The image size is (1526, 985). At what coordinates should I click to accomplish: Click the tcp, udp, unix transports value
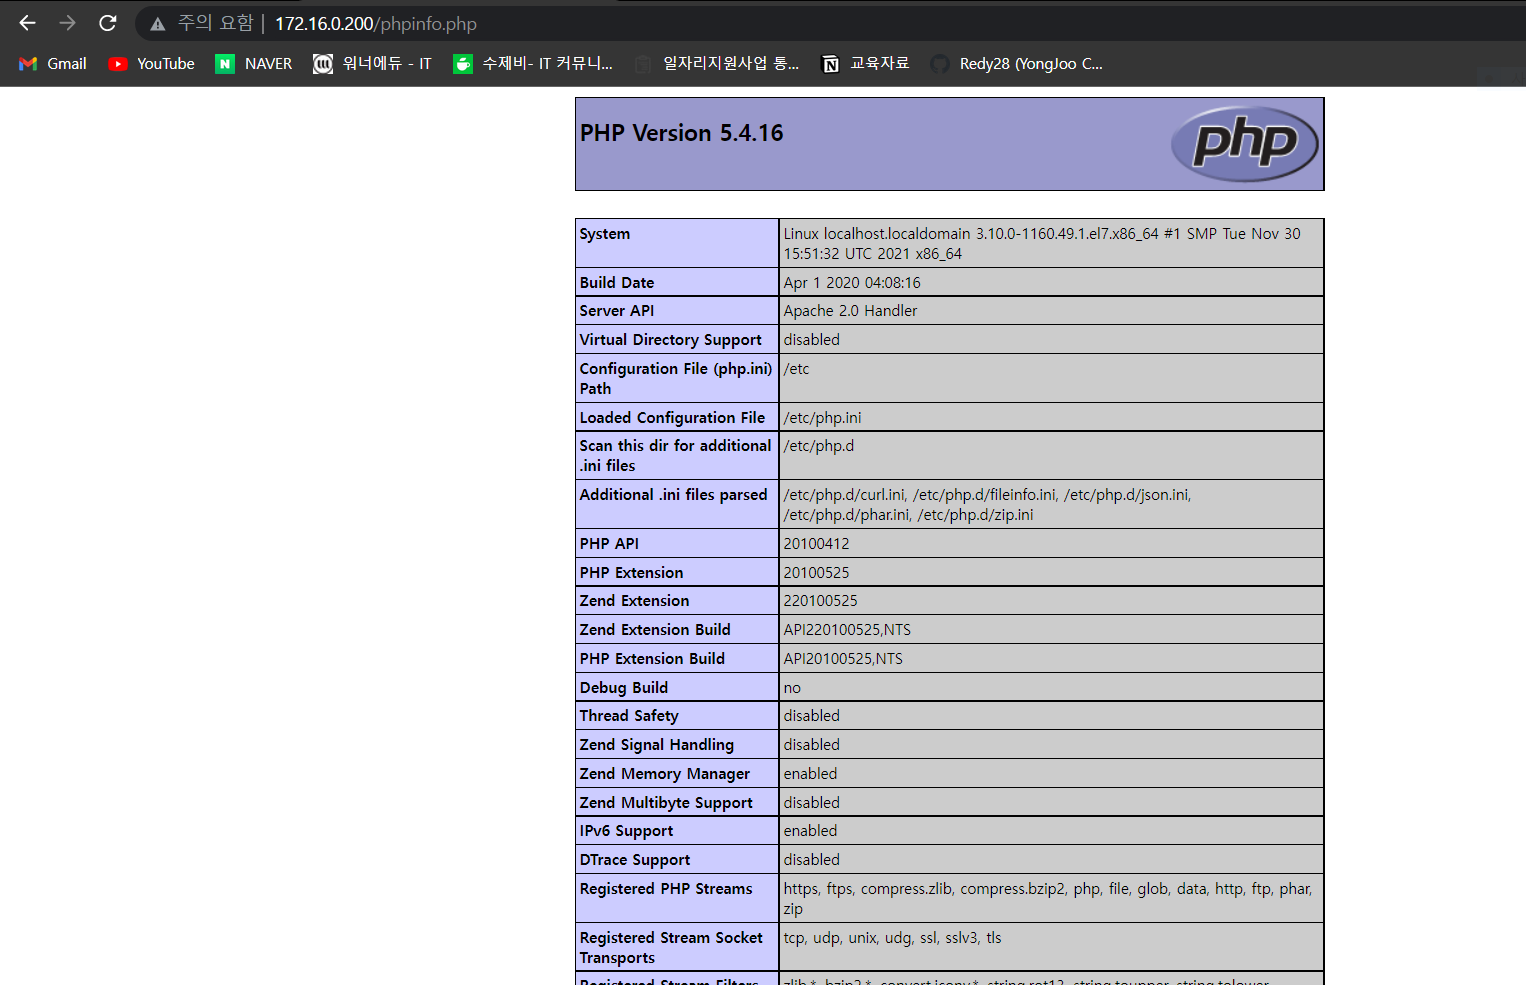[x=892, y=938]
